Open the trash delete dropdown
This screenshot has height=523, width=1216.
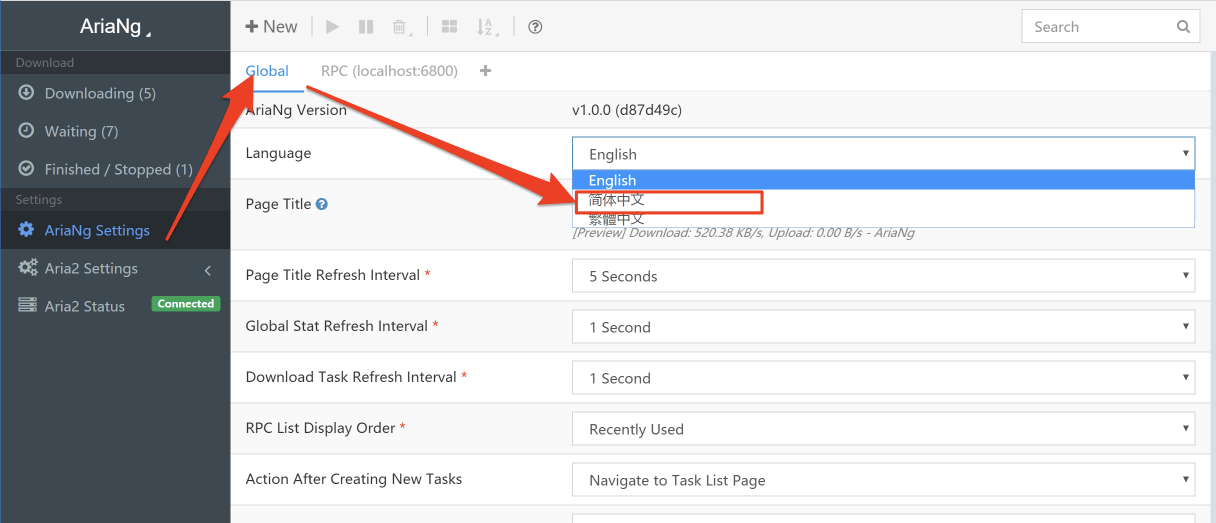pyautogui.click(x=400, y=27)
